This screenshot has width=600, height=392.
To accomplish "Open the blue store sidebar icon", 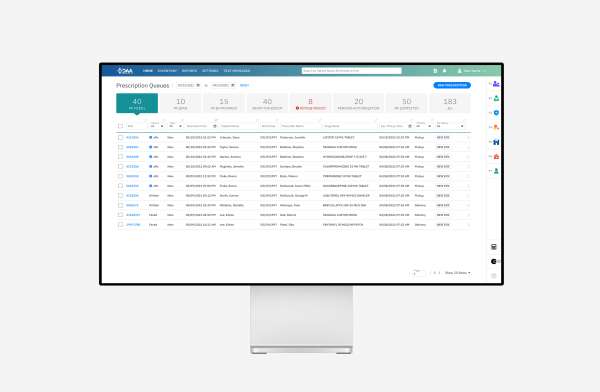I will 496,142.
